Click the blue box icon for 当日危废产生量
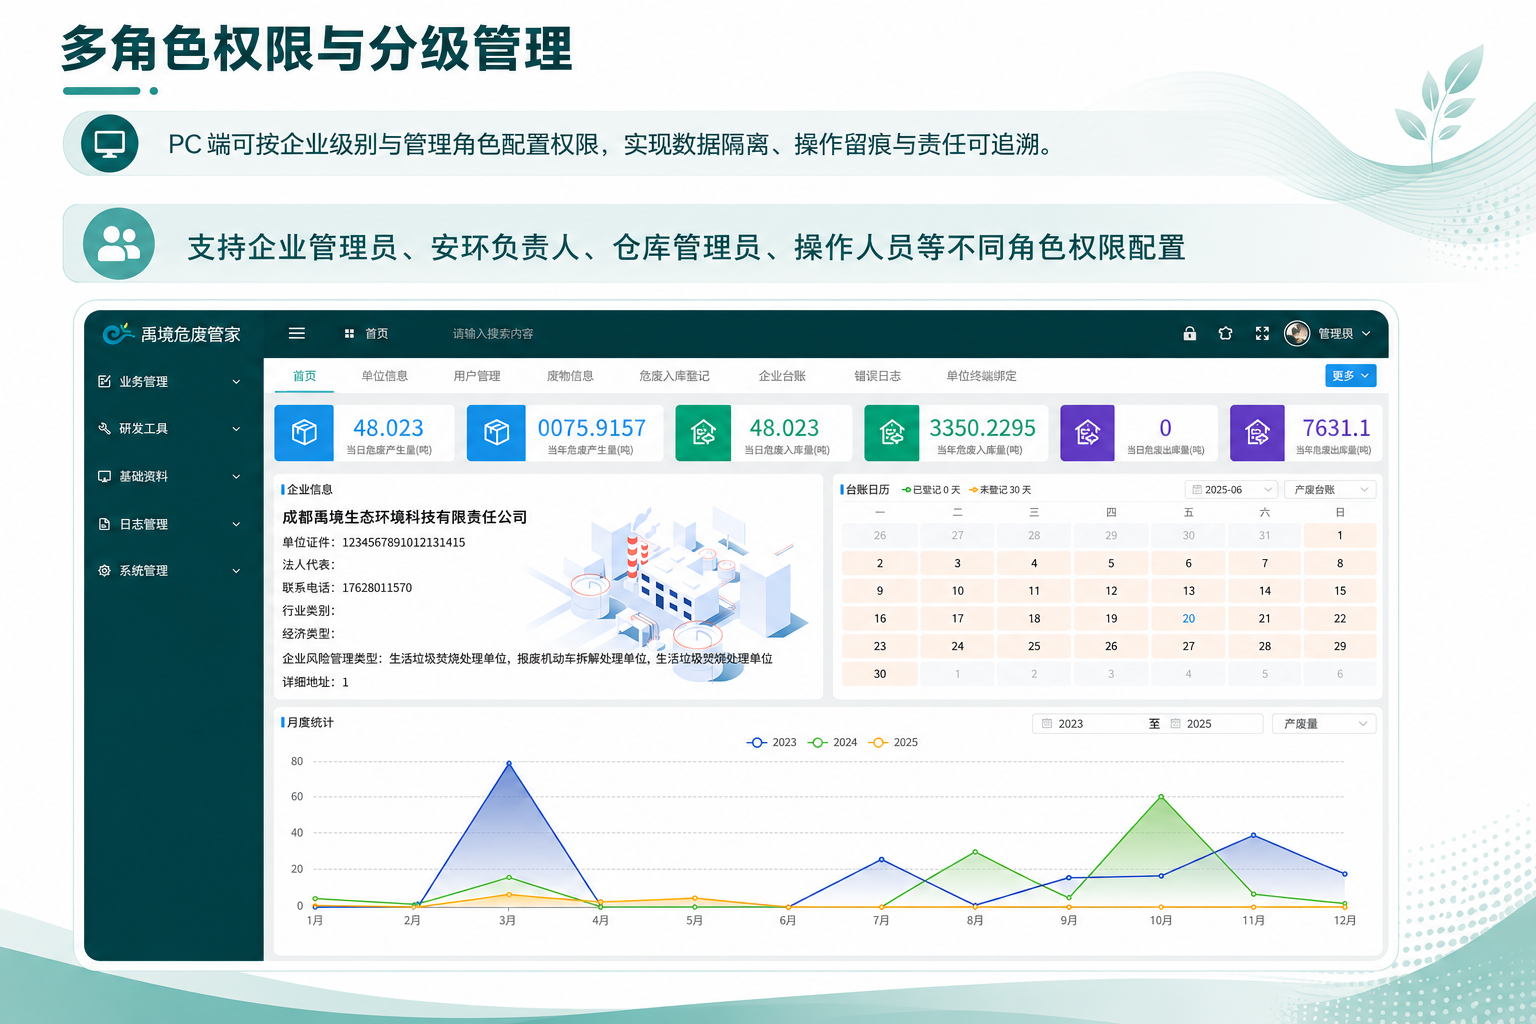The width and height of the screenshot is (1536, 1024). (304, 433)
